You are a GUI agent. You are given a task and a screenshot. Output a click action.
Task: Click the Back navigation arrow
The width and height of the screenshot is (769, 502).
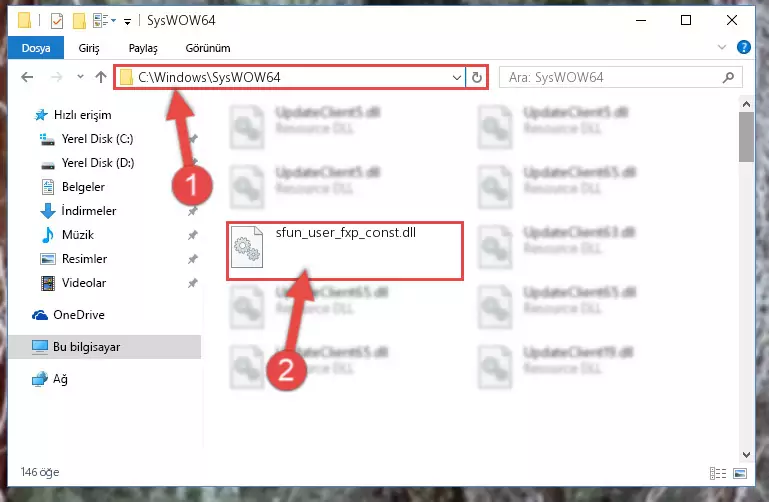[27, 77]
